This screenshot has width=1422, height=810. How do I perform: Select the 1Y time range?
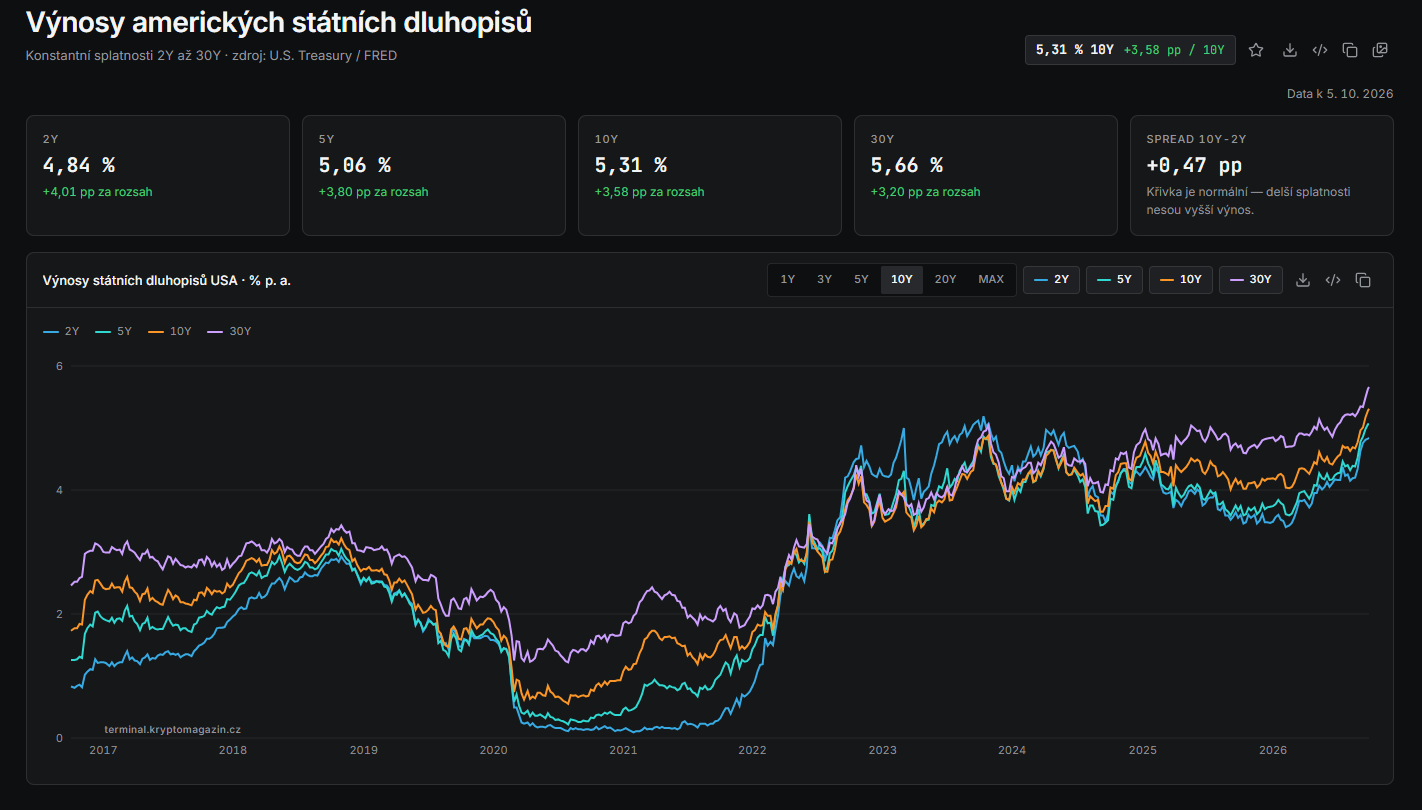788,280
